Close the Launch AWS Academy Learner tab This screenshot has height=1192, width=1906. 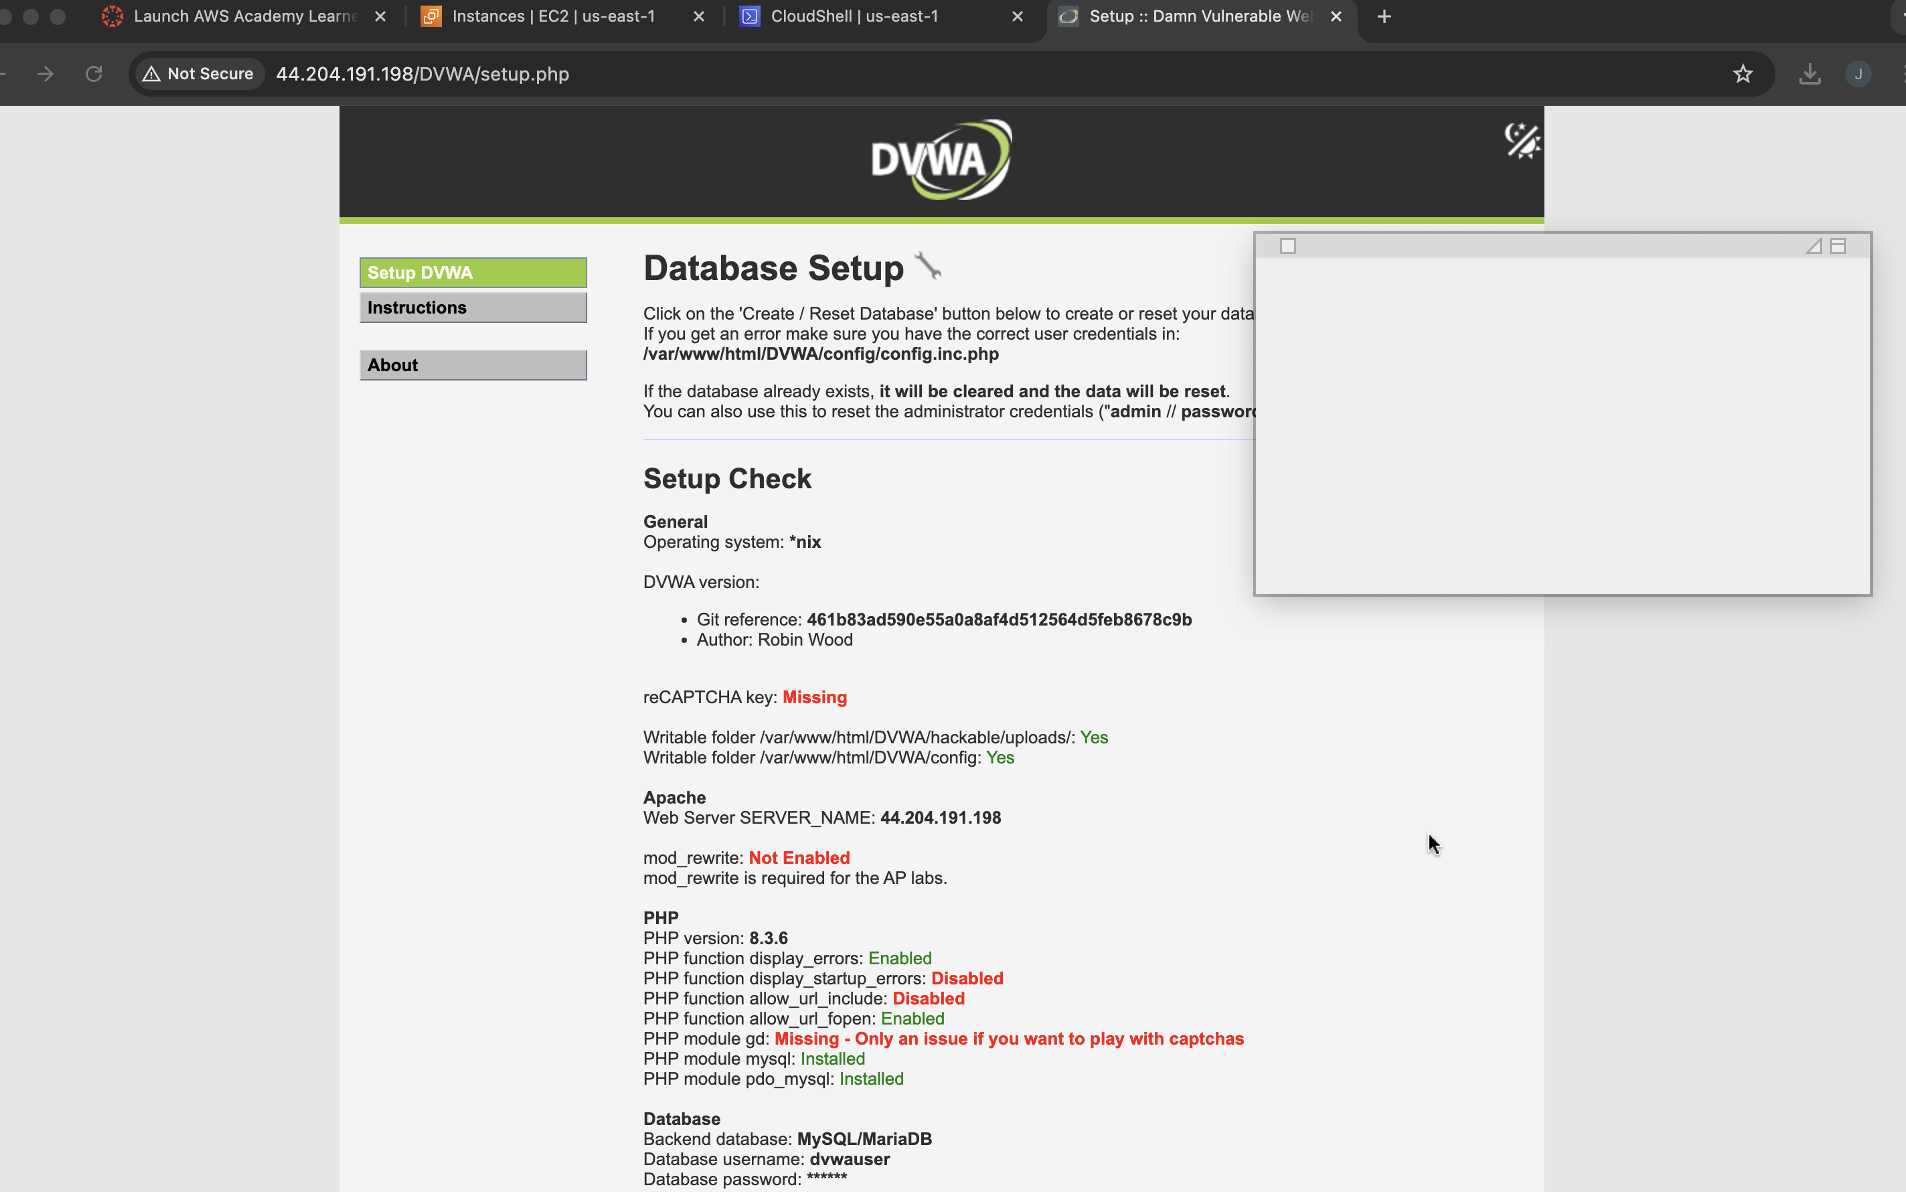380,16
